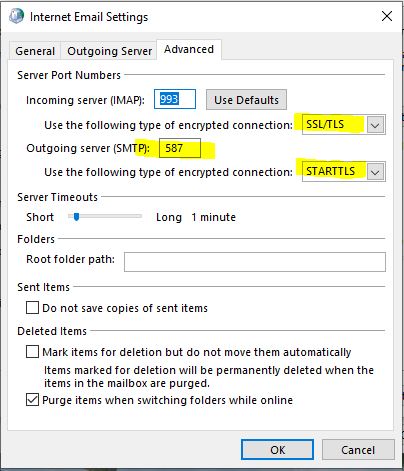Click the Server Timeouts slider handle
The width and height of the screenshot is (404, 471).
77,217
